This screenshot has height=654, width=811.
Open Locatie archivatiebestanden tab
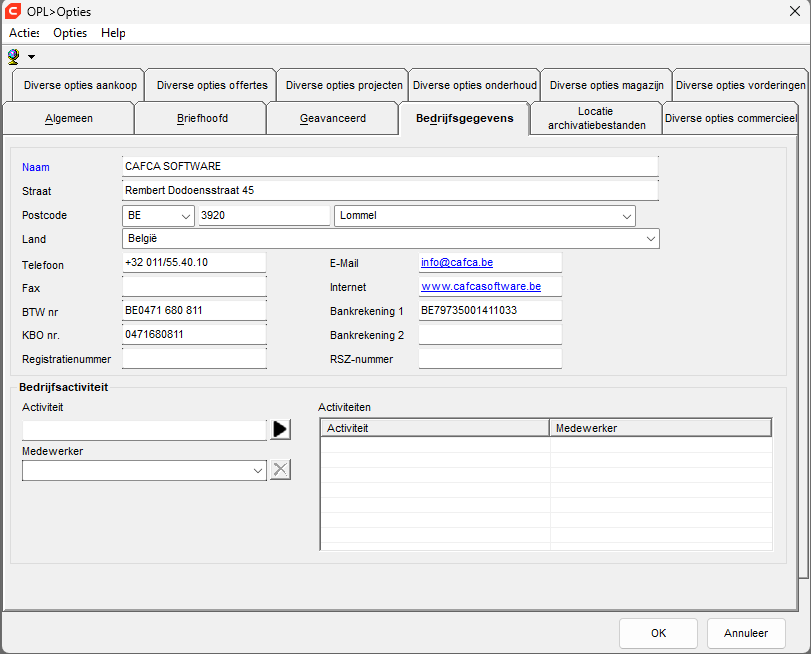click(596, 118)
